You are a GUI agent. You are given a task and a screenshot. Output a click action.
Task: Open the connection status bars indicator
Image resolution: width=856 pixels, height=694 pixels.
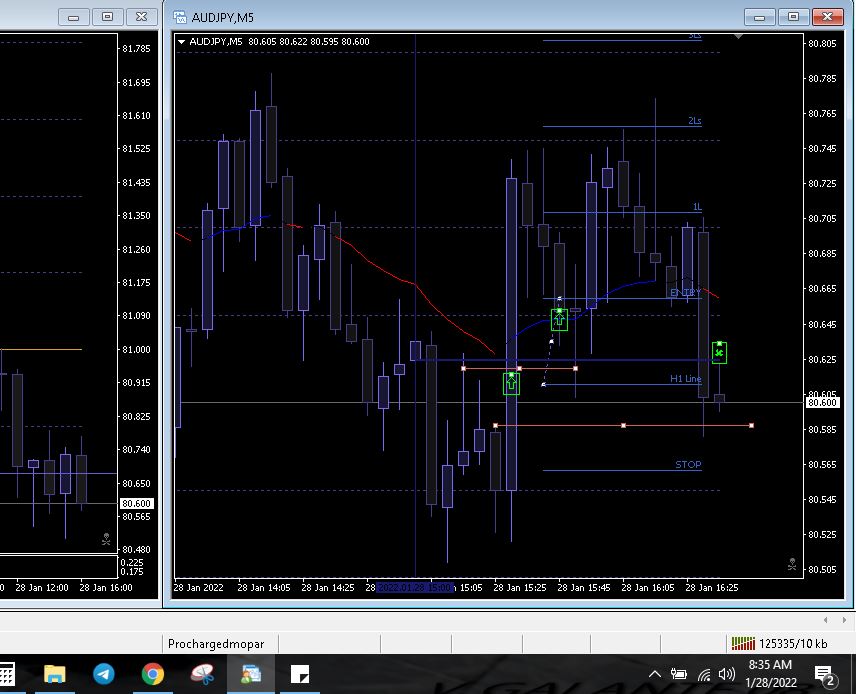coord(743,643)
